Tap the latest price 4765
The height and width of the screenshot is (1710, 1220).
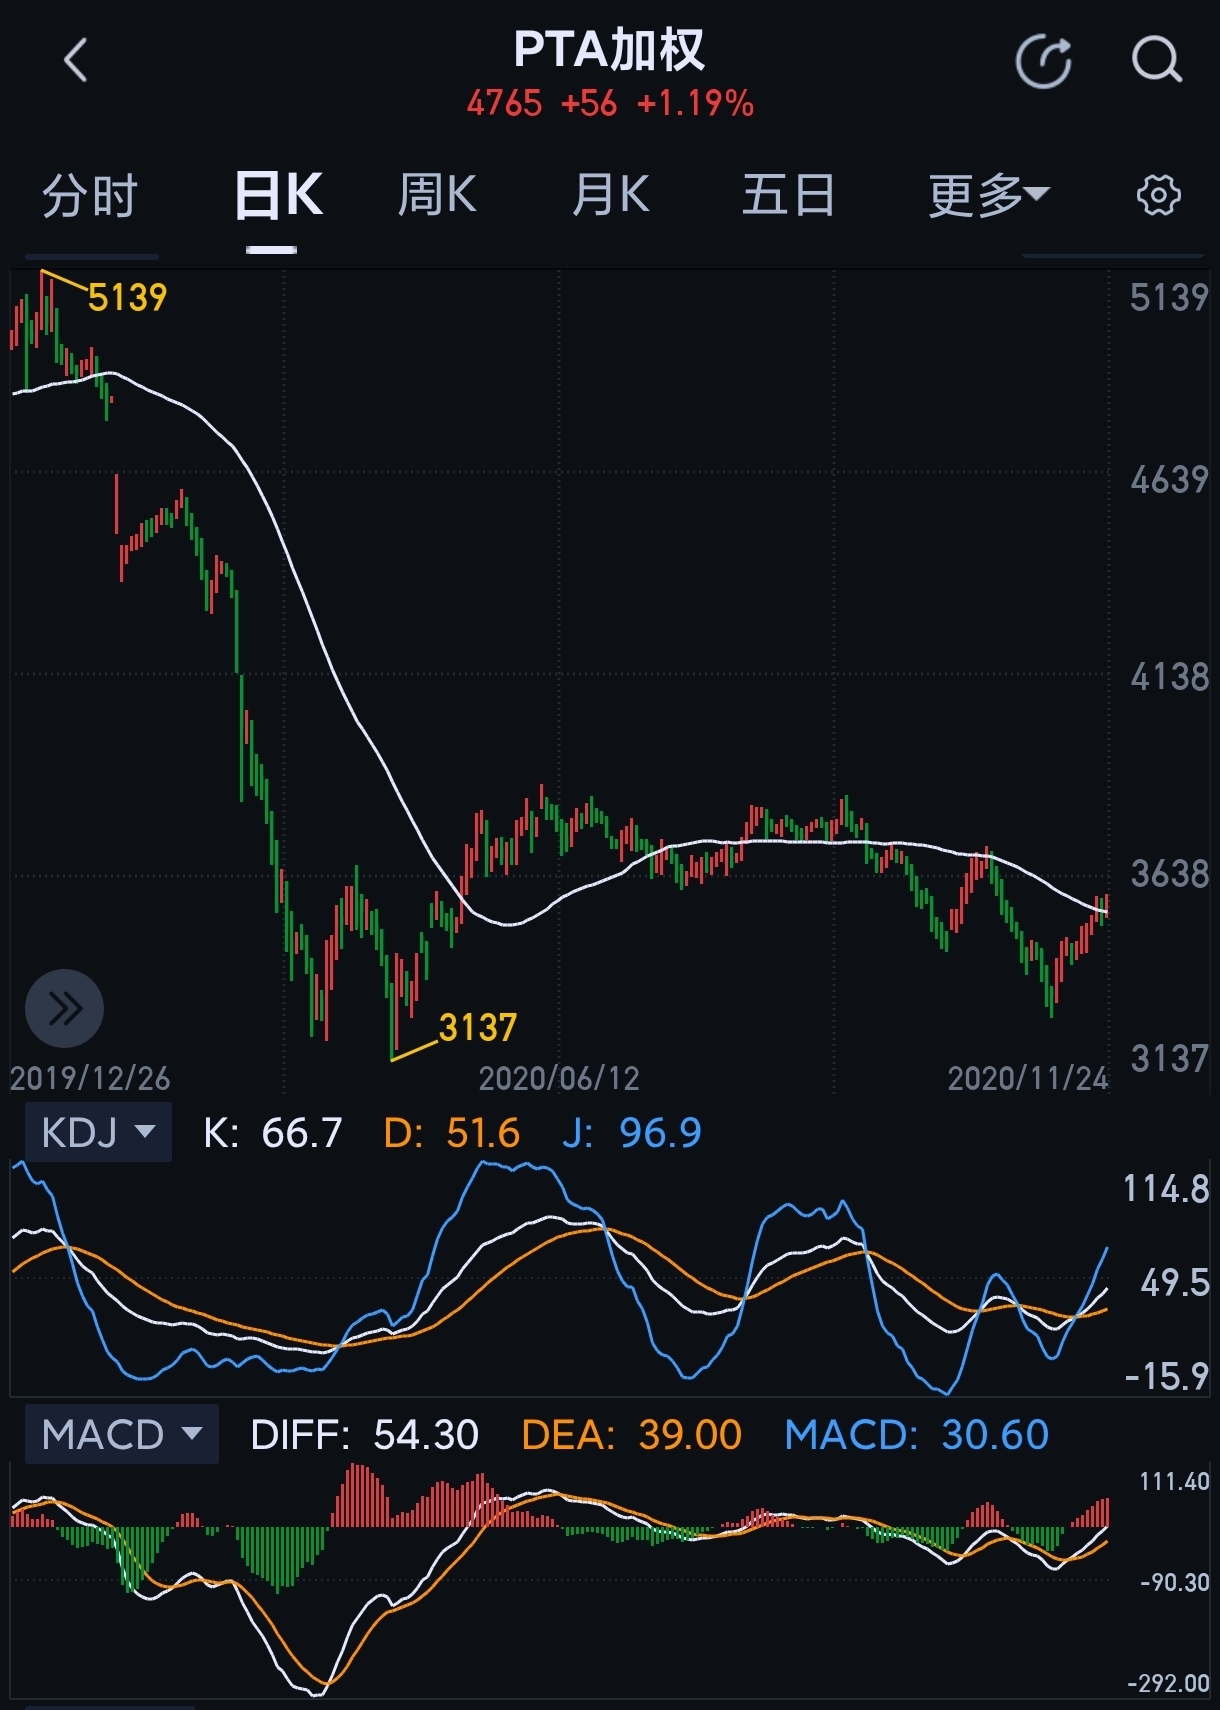[x=504, y=103]
